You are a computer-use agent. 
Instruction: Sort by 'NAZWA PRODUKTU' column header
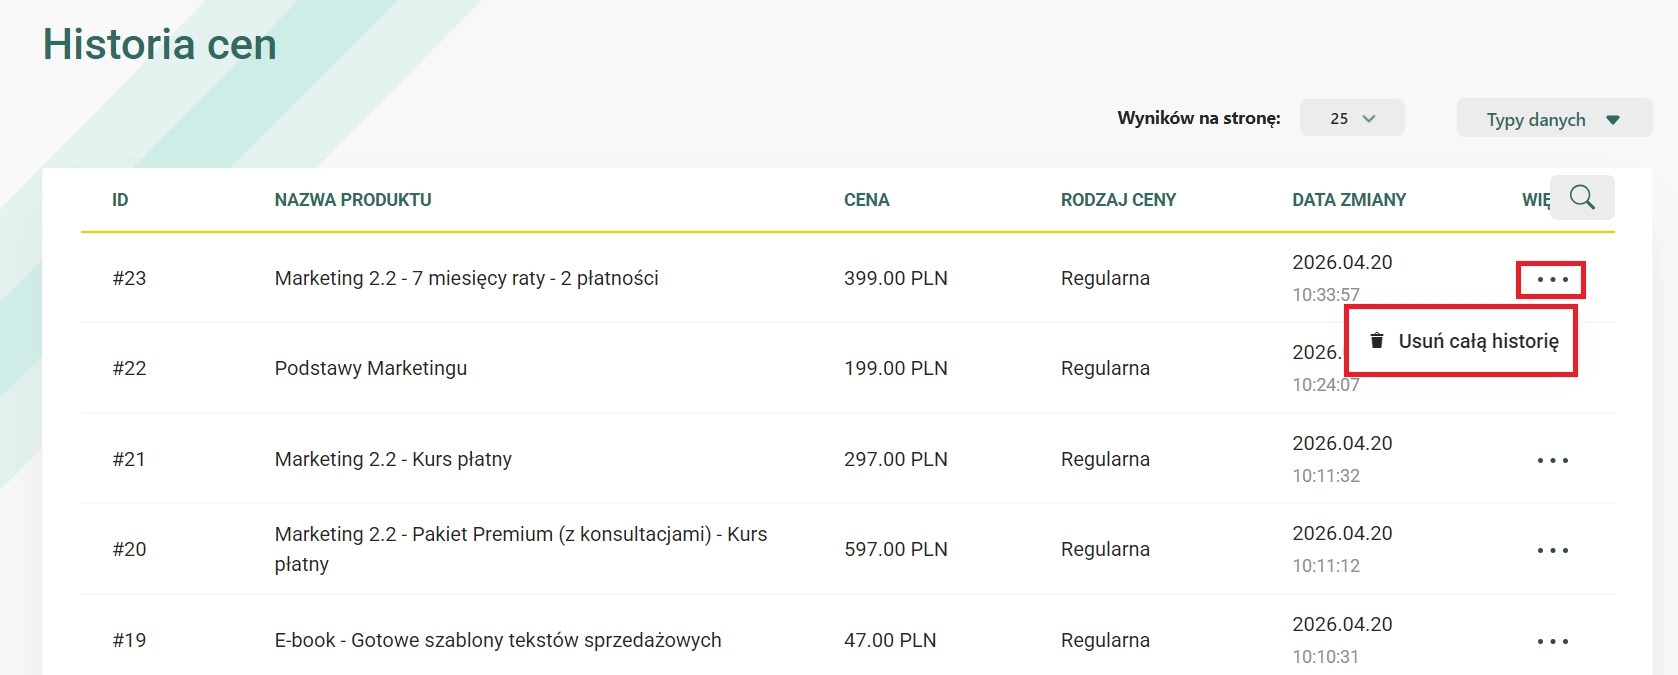pos(353,200)
